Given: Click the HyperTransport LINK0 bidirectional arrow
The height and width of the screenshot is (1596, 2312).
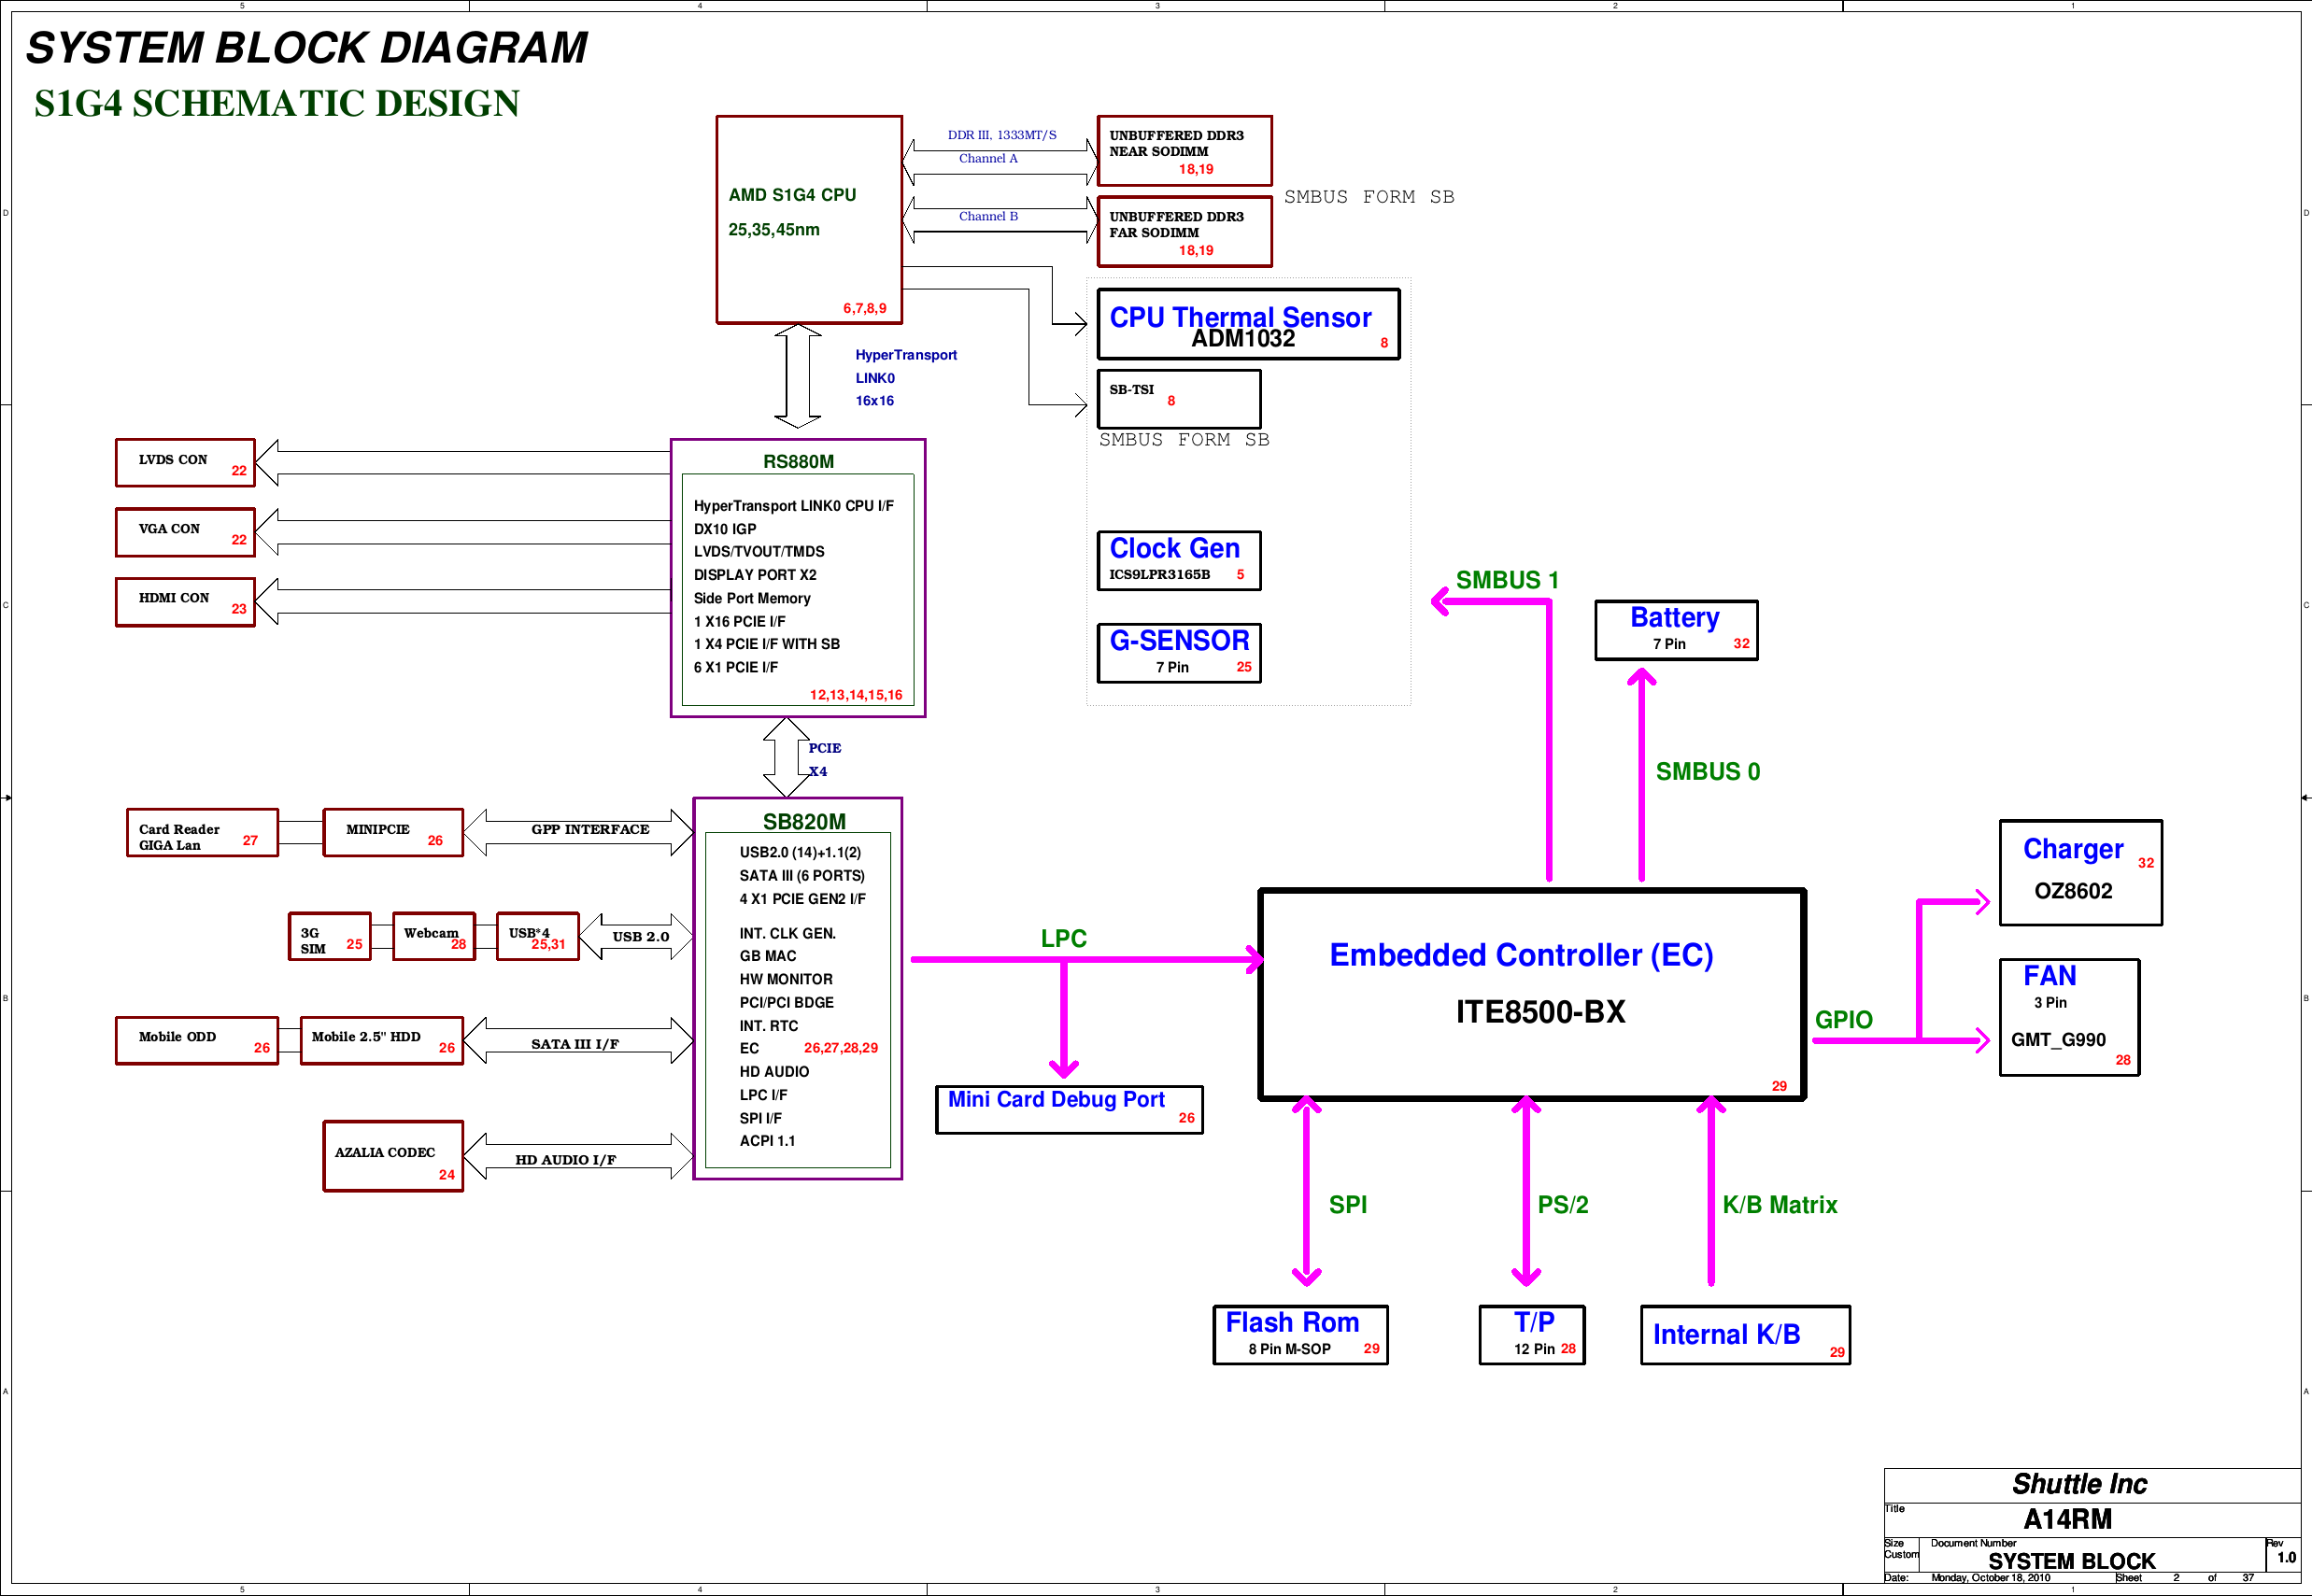Looking at the screenshot, I should (797, 377).
